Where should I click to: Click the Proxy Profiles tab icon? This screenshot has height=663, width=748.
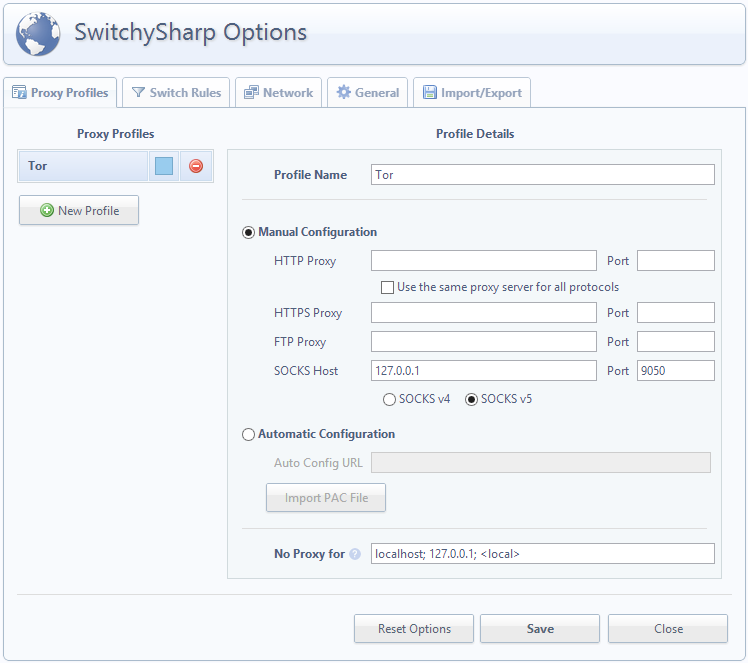[20, 92]
